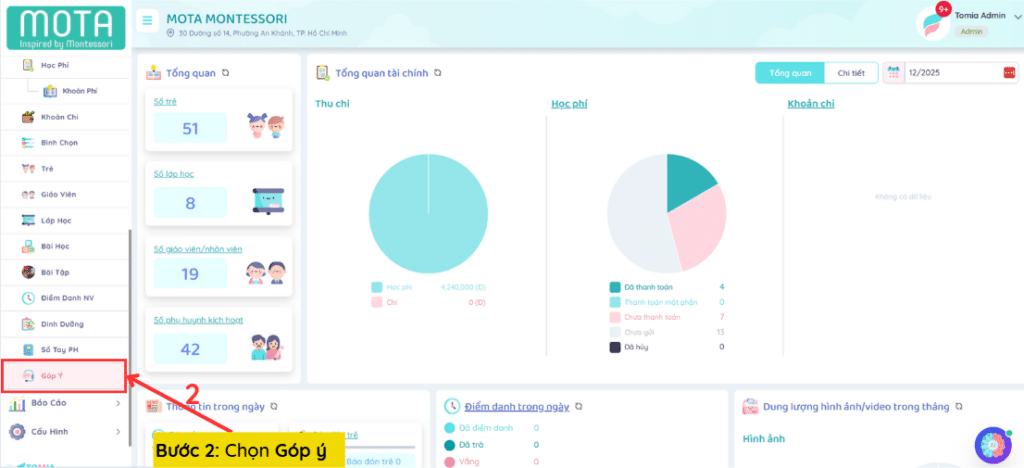This screenshot has width=1024, height=468.
Task: Refresh the Tổng quan panel
Action: (x=226, y=73)
